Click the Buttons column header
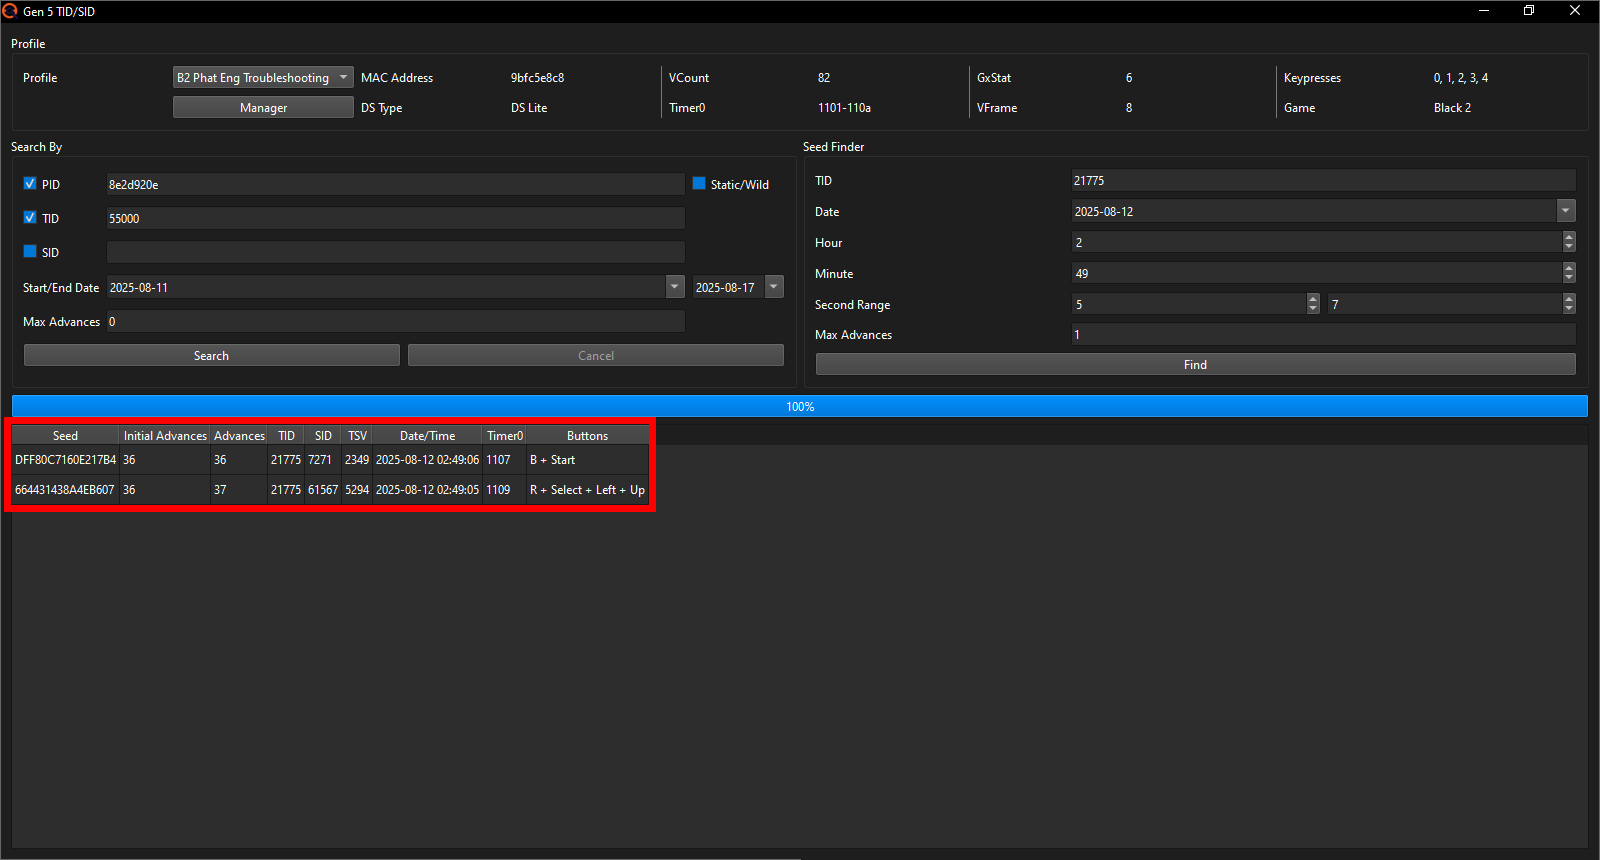 pyautogui.click(x=587, y=436)
